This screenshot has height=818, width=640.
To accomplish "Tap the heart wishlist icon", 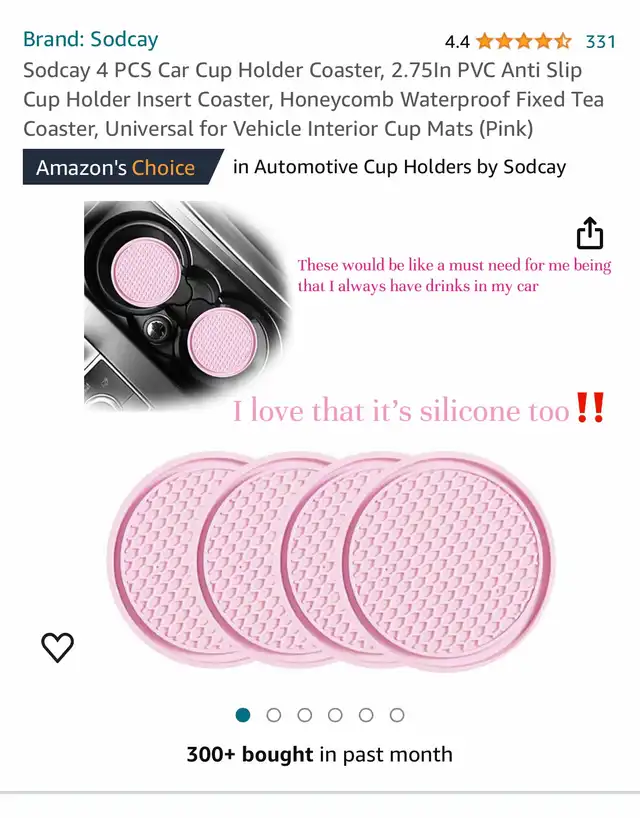I will (x=57, y=647).
